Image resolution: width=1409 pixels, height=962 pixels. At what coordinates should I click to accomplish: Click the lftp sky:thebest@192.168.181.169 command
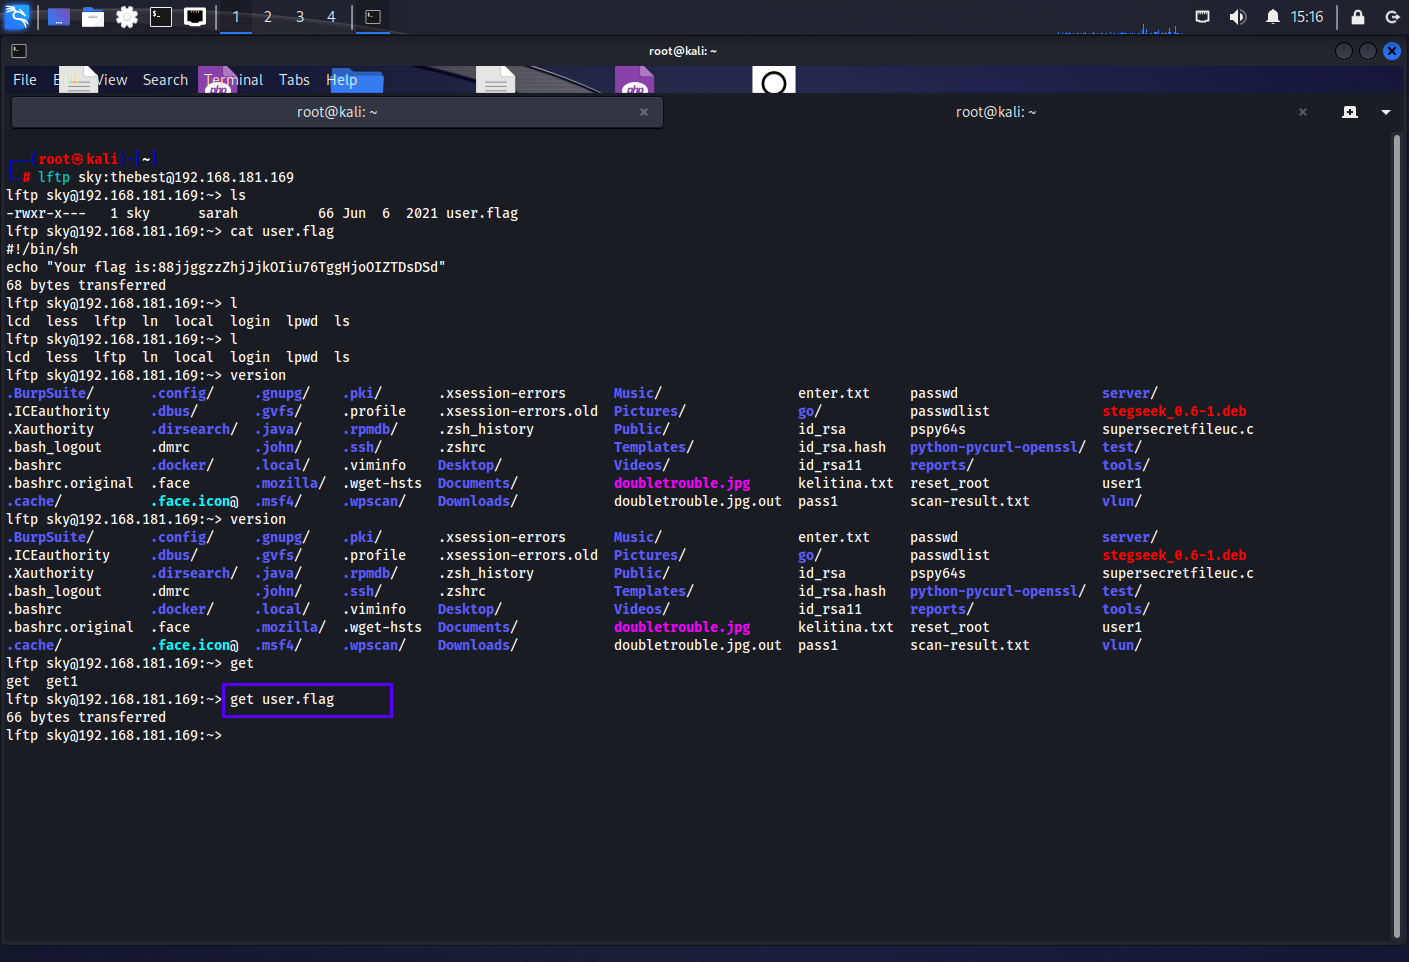166,177
